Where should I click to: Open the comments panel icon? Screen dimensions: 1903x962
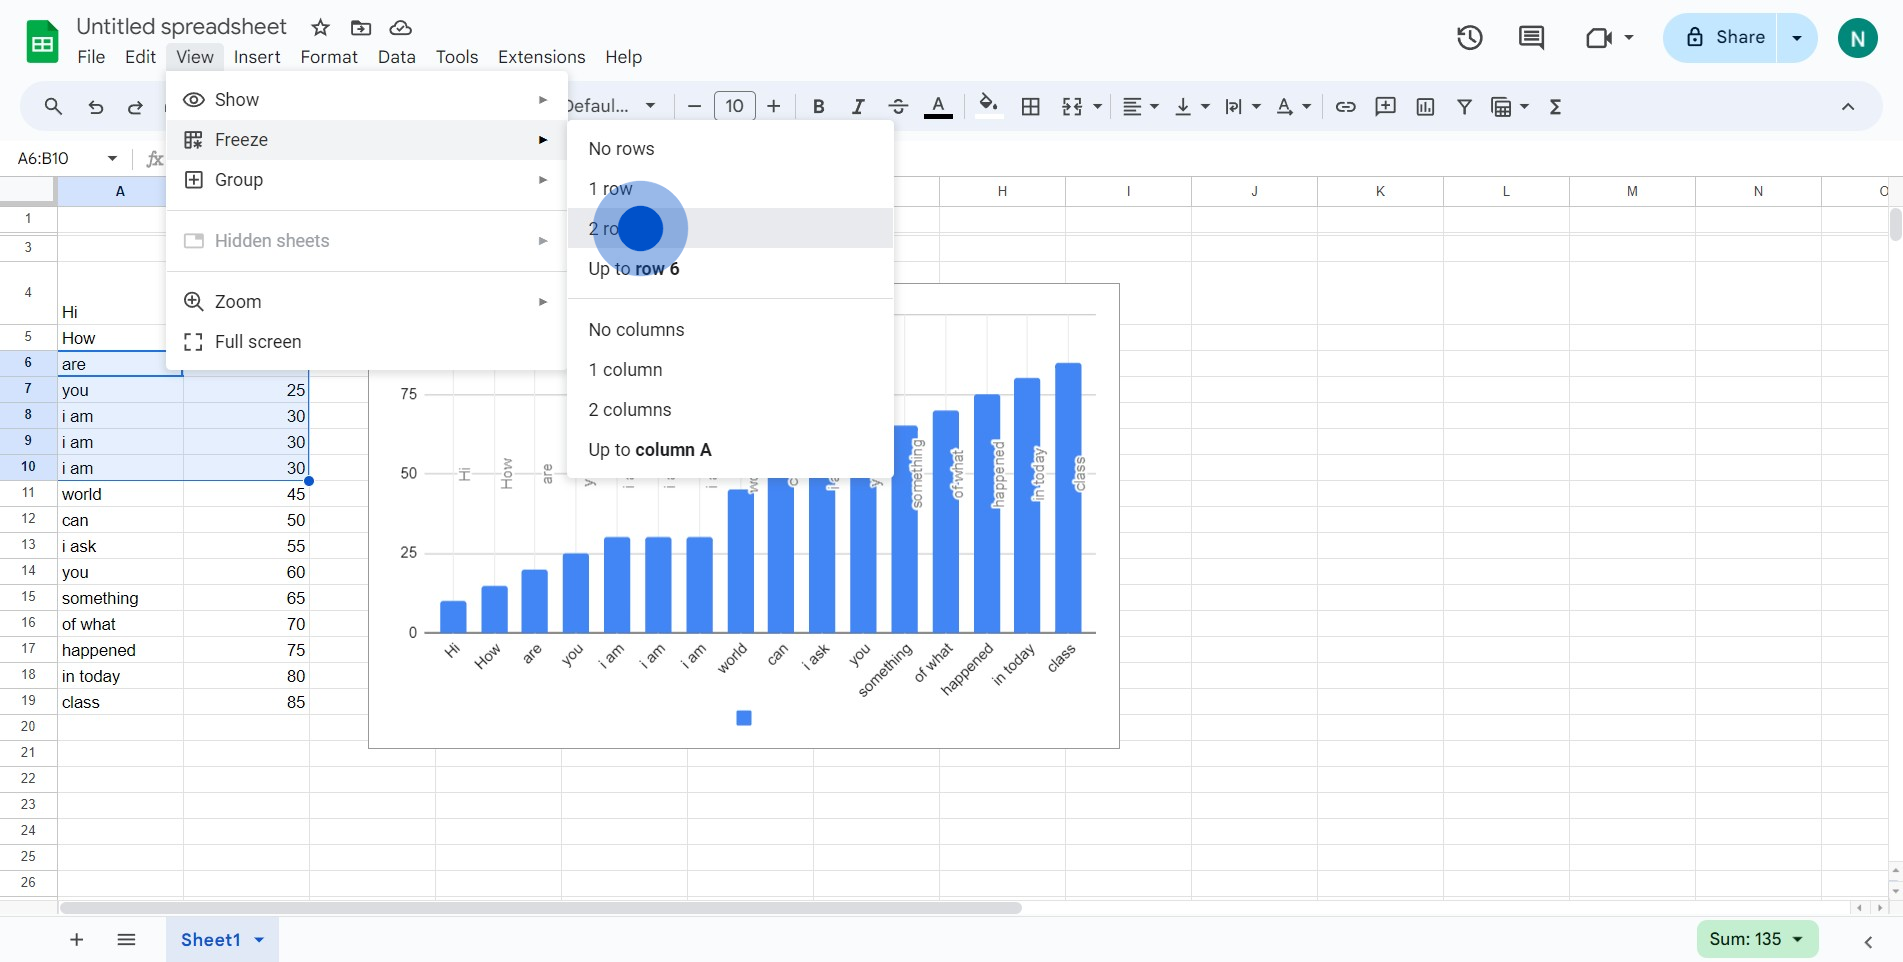pyautogui.click(x=1531, y=38)
